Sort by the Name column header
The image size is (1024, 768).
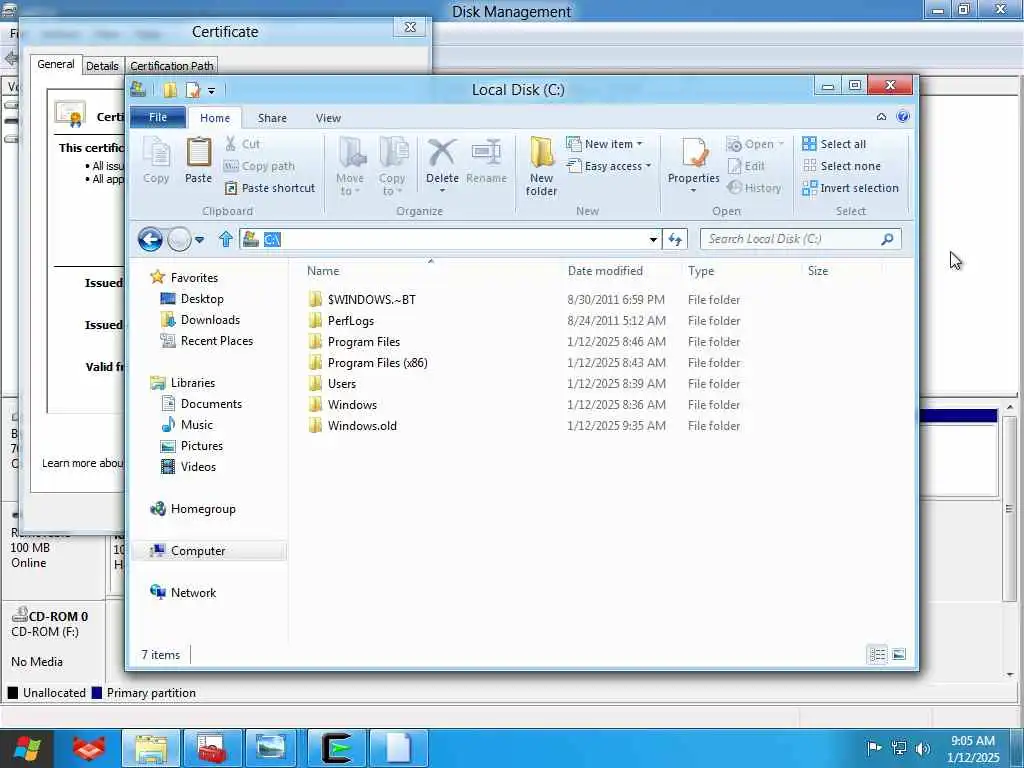coord(431,270)
